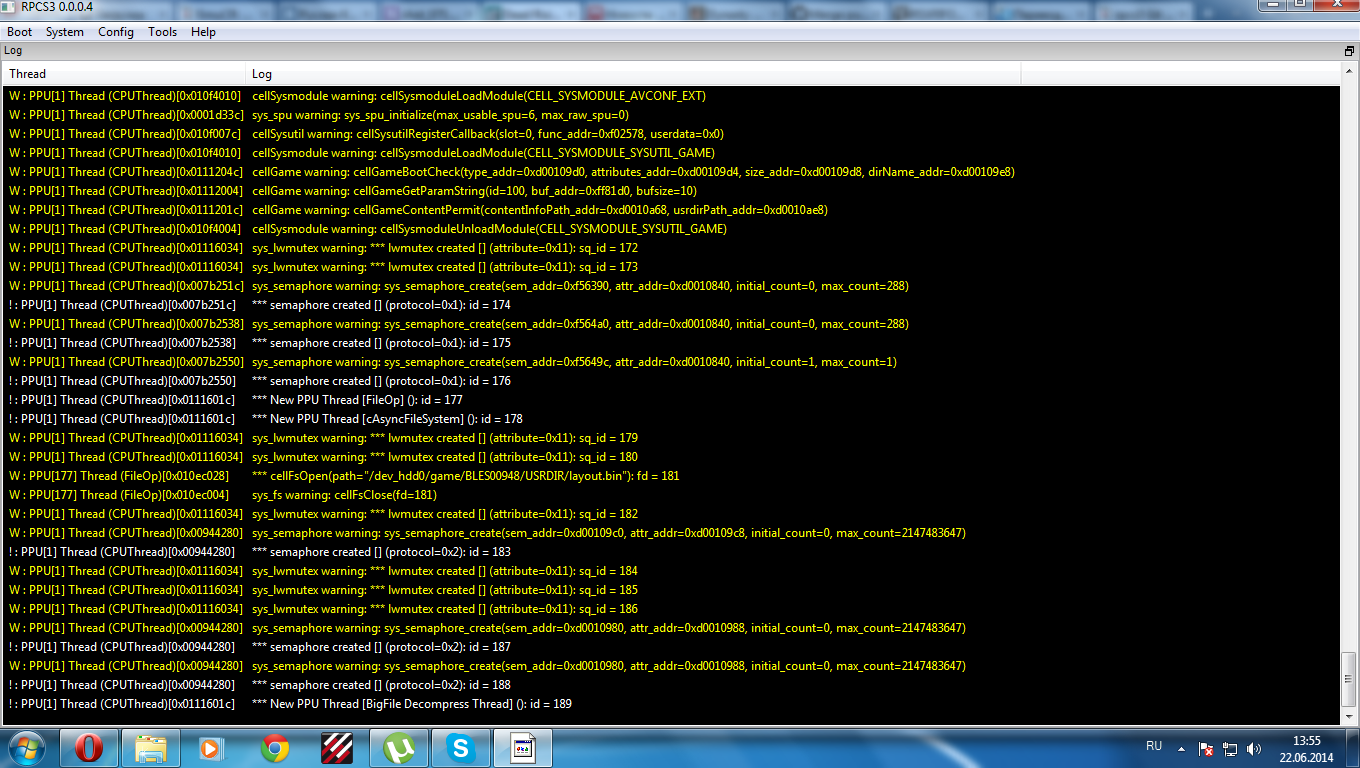Launch Windows Media Player from taskbar
The height and width of the screenshot is (768, 1360).
click(213, 747)
